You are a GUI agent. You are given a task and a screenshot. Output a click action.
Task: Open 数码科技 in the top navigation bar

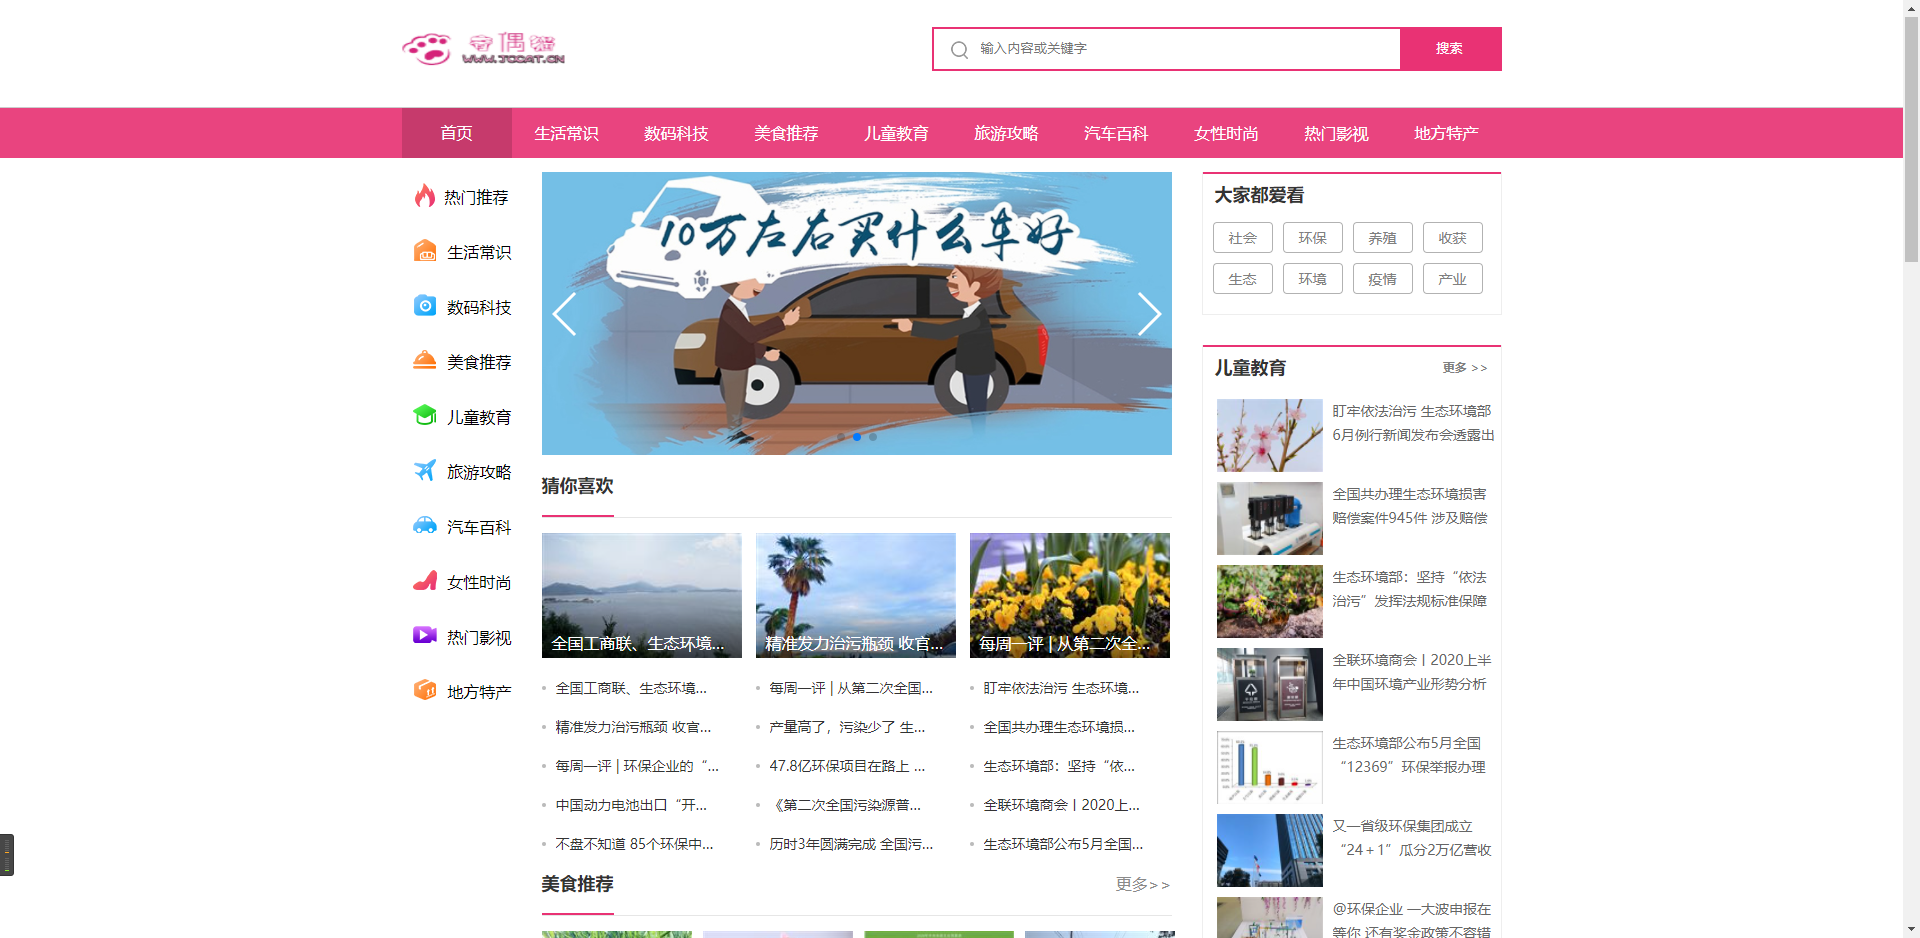pos(677,133)
